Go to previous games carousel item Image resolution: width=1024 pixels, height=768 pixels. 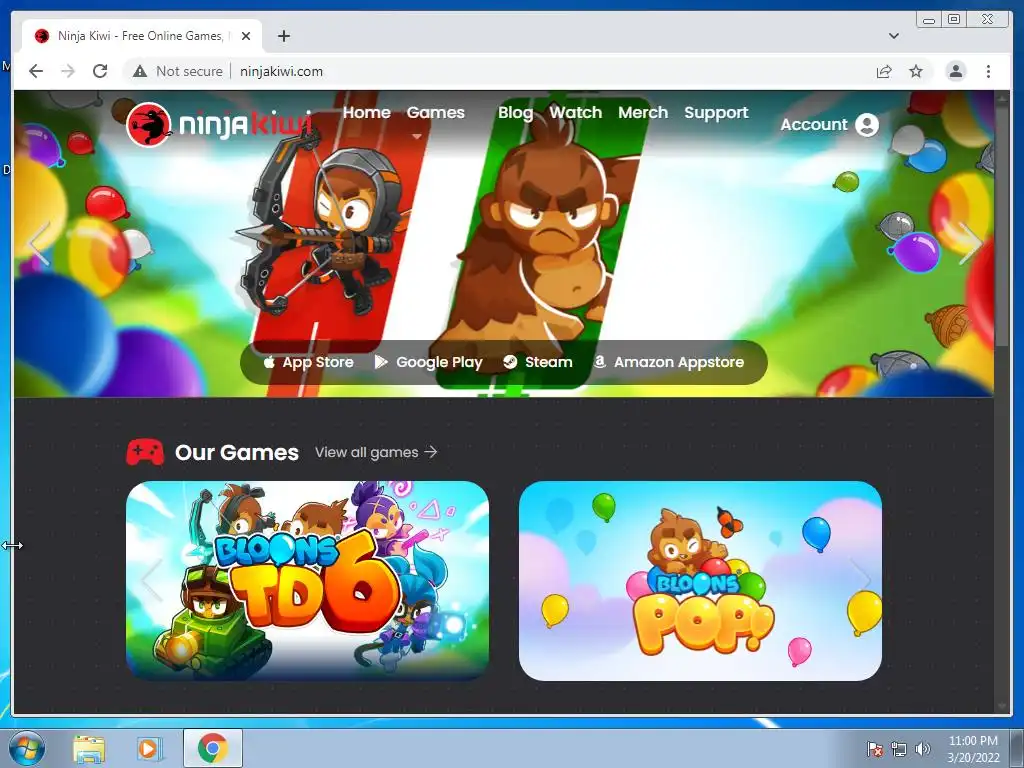coord(151,580)
